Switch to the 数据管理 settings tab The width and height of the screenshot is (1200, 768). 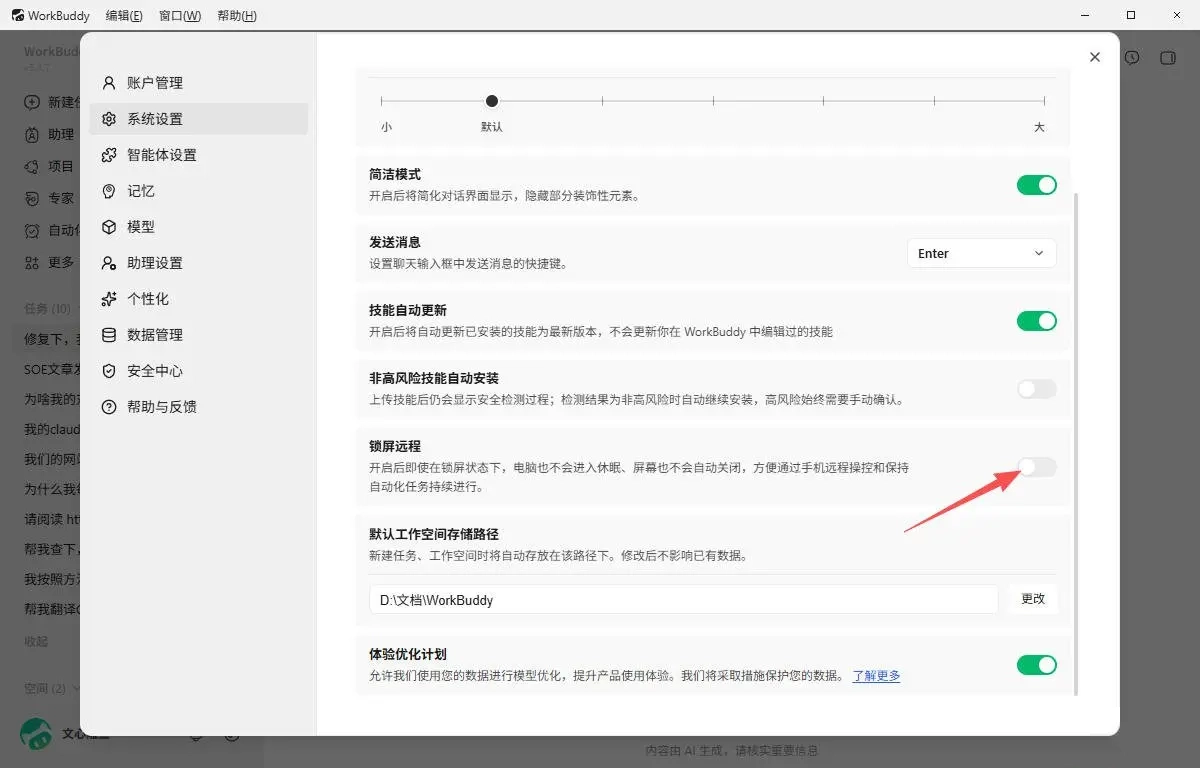pyautogui.click(x=199, y=335)
